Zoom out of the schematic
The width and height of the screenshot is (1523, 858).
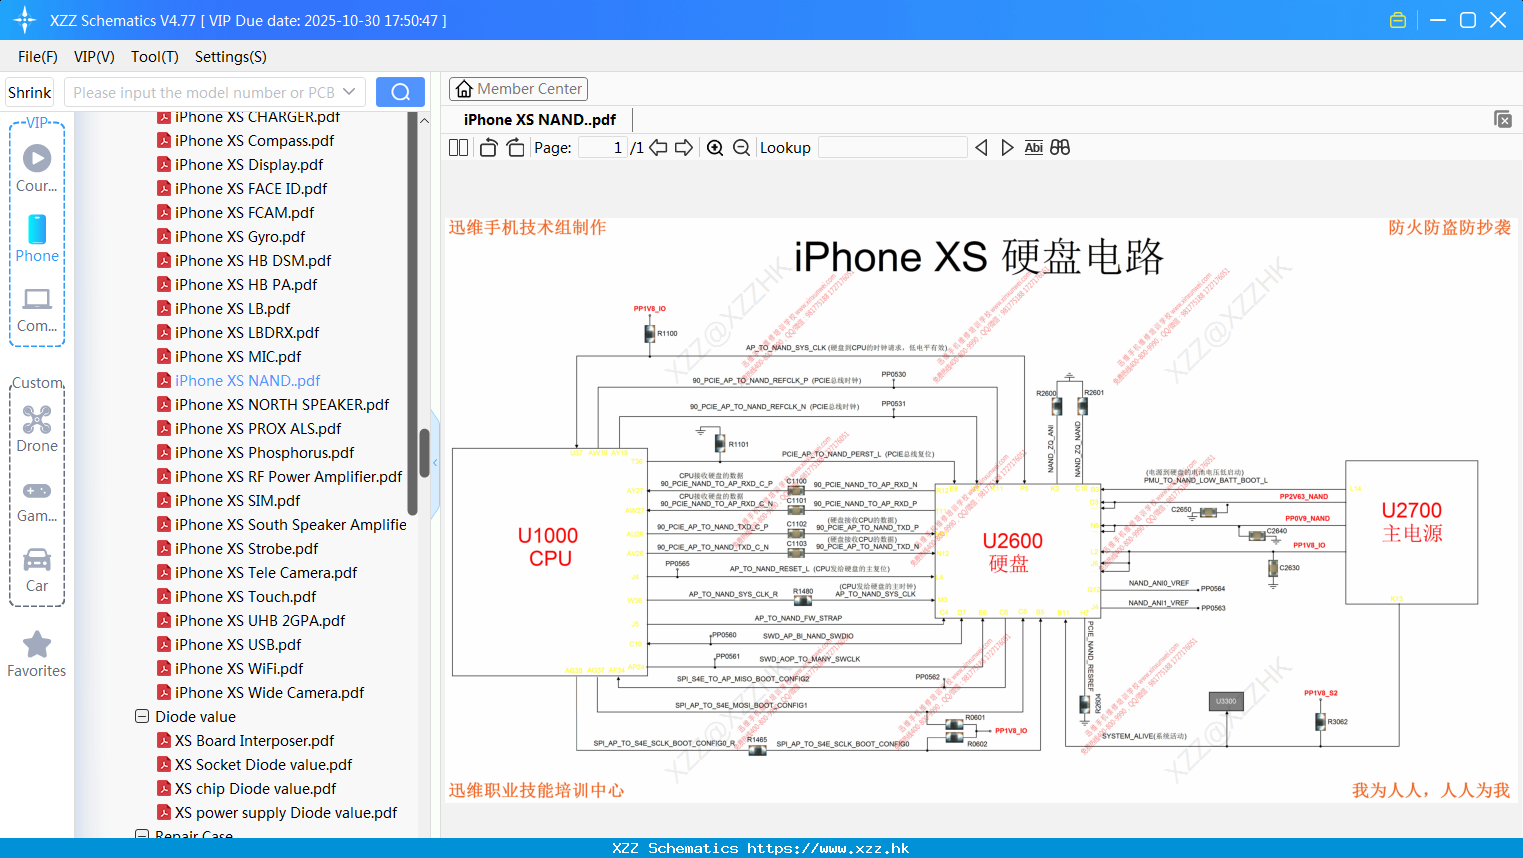tap(741, 148)
